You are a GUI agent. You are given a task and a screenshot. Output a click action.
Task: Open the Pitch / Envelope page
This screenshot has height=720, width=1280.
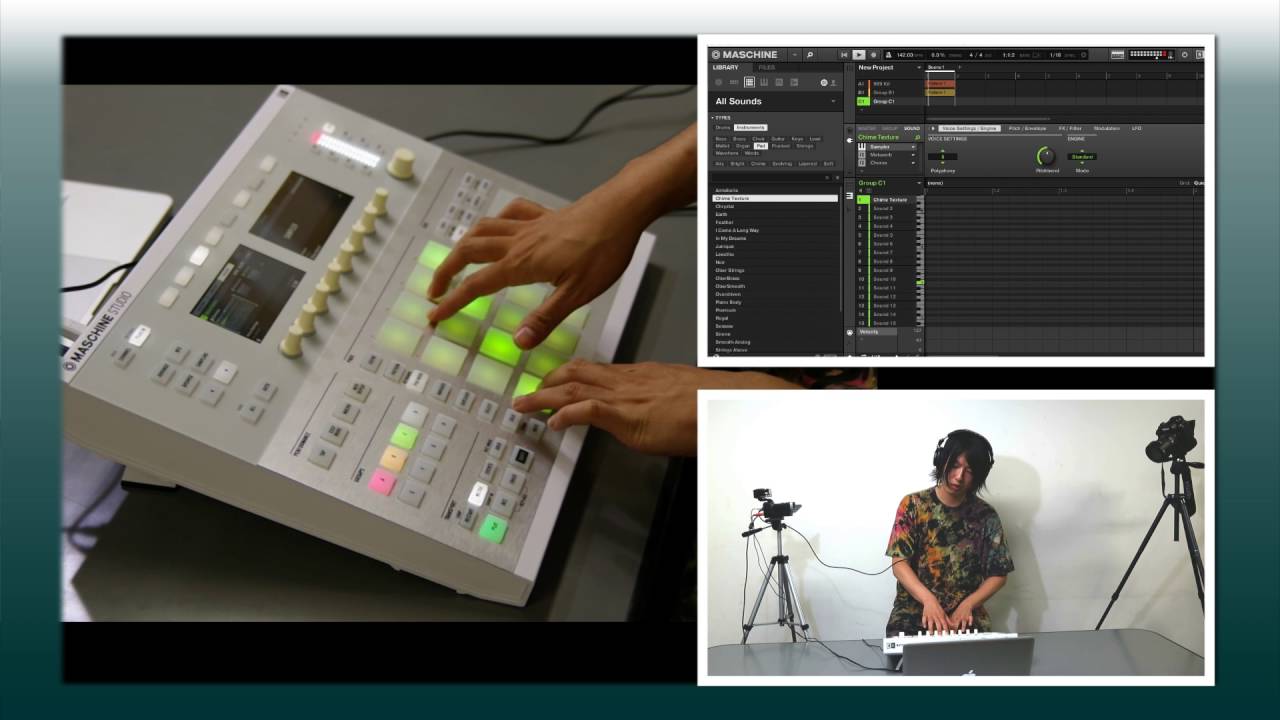tap(1027, 128)
